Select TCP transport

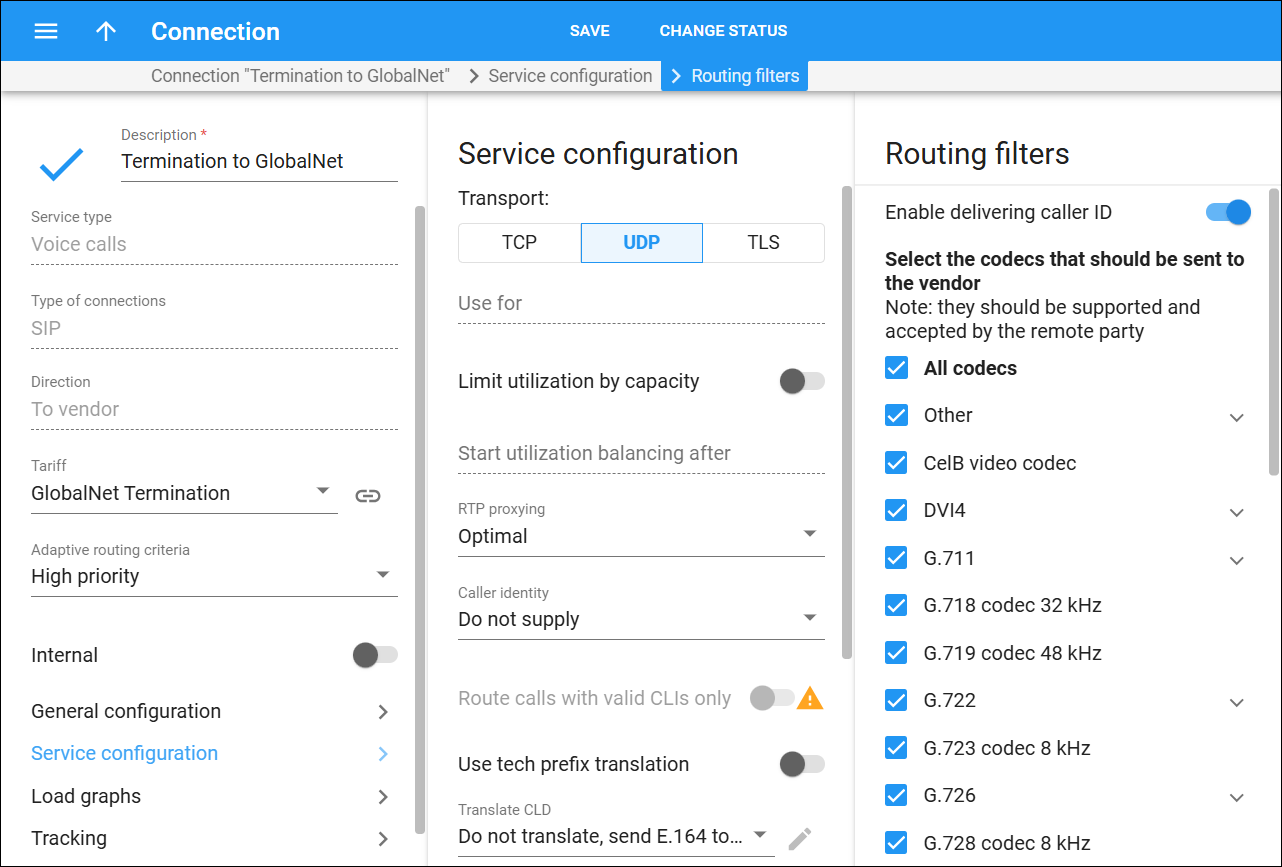pos(519,243)
